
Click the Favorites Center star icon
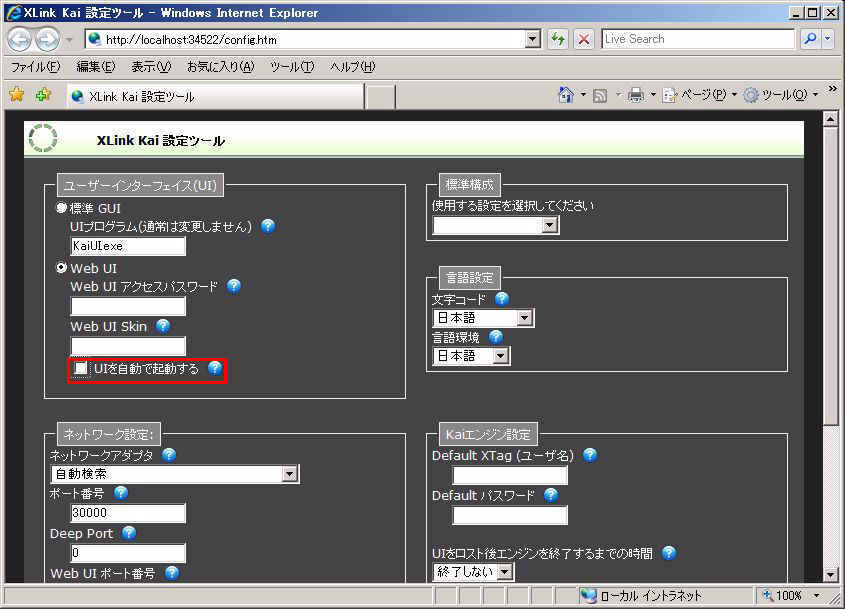(x=17, y=95)
